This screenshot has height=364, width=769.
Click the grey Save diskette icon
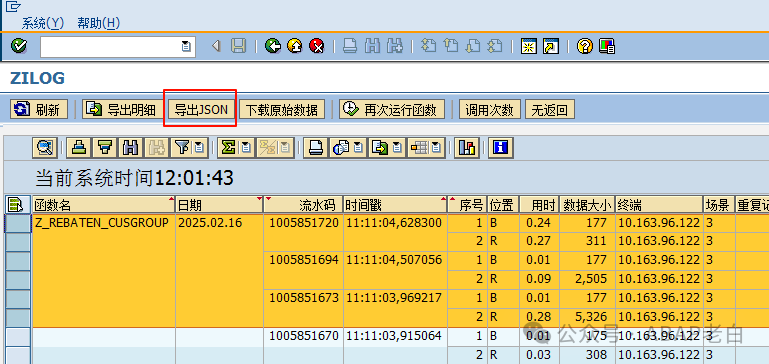tap(238, 46)
